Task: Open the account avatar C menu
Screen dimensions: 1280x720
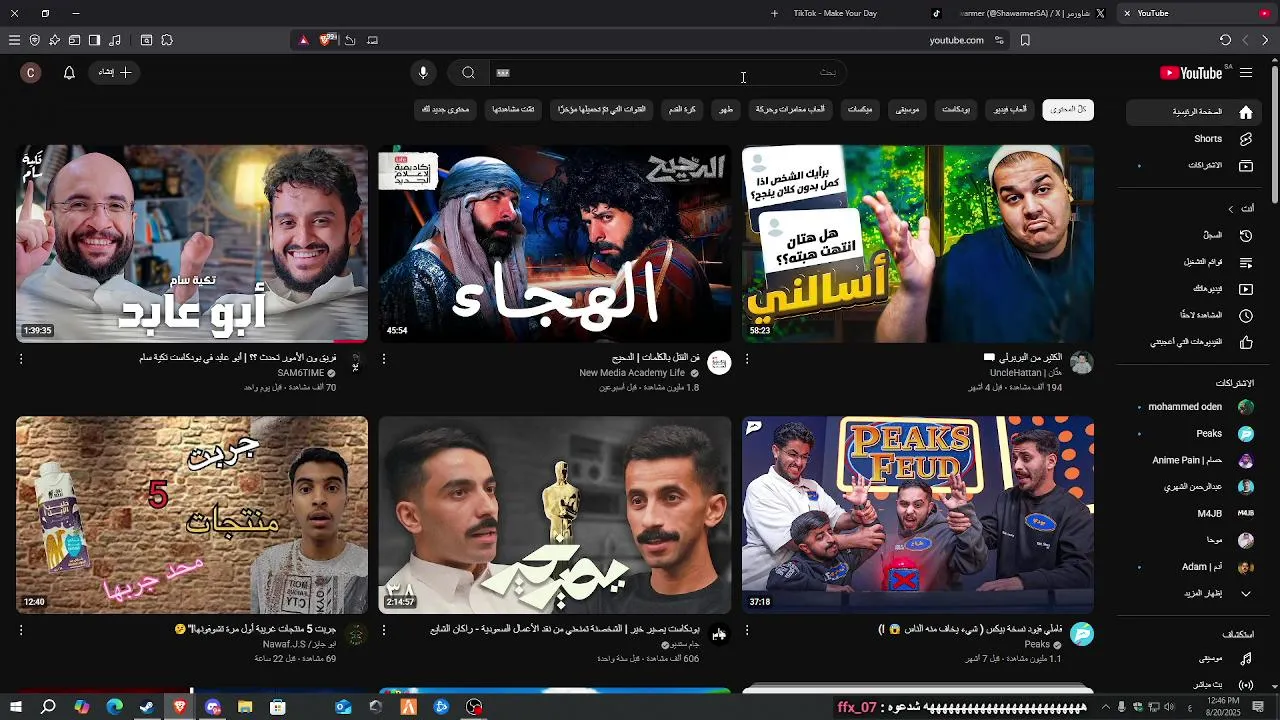Action: 31,73
